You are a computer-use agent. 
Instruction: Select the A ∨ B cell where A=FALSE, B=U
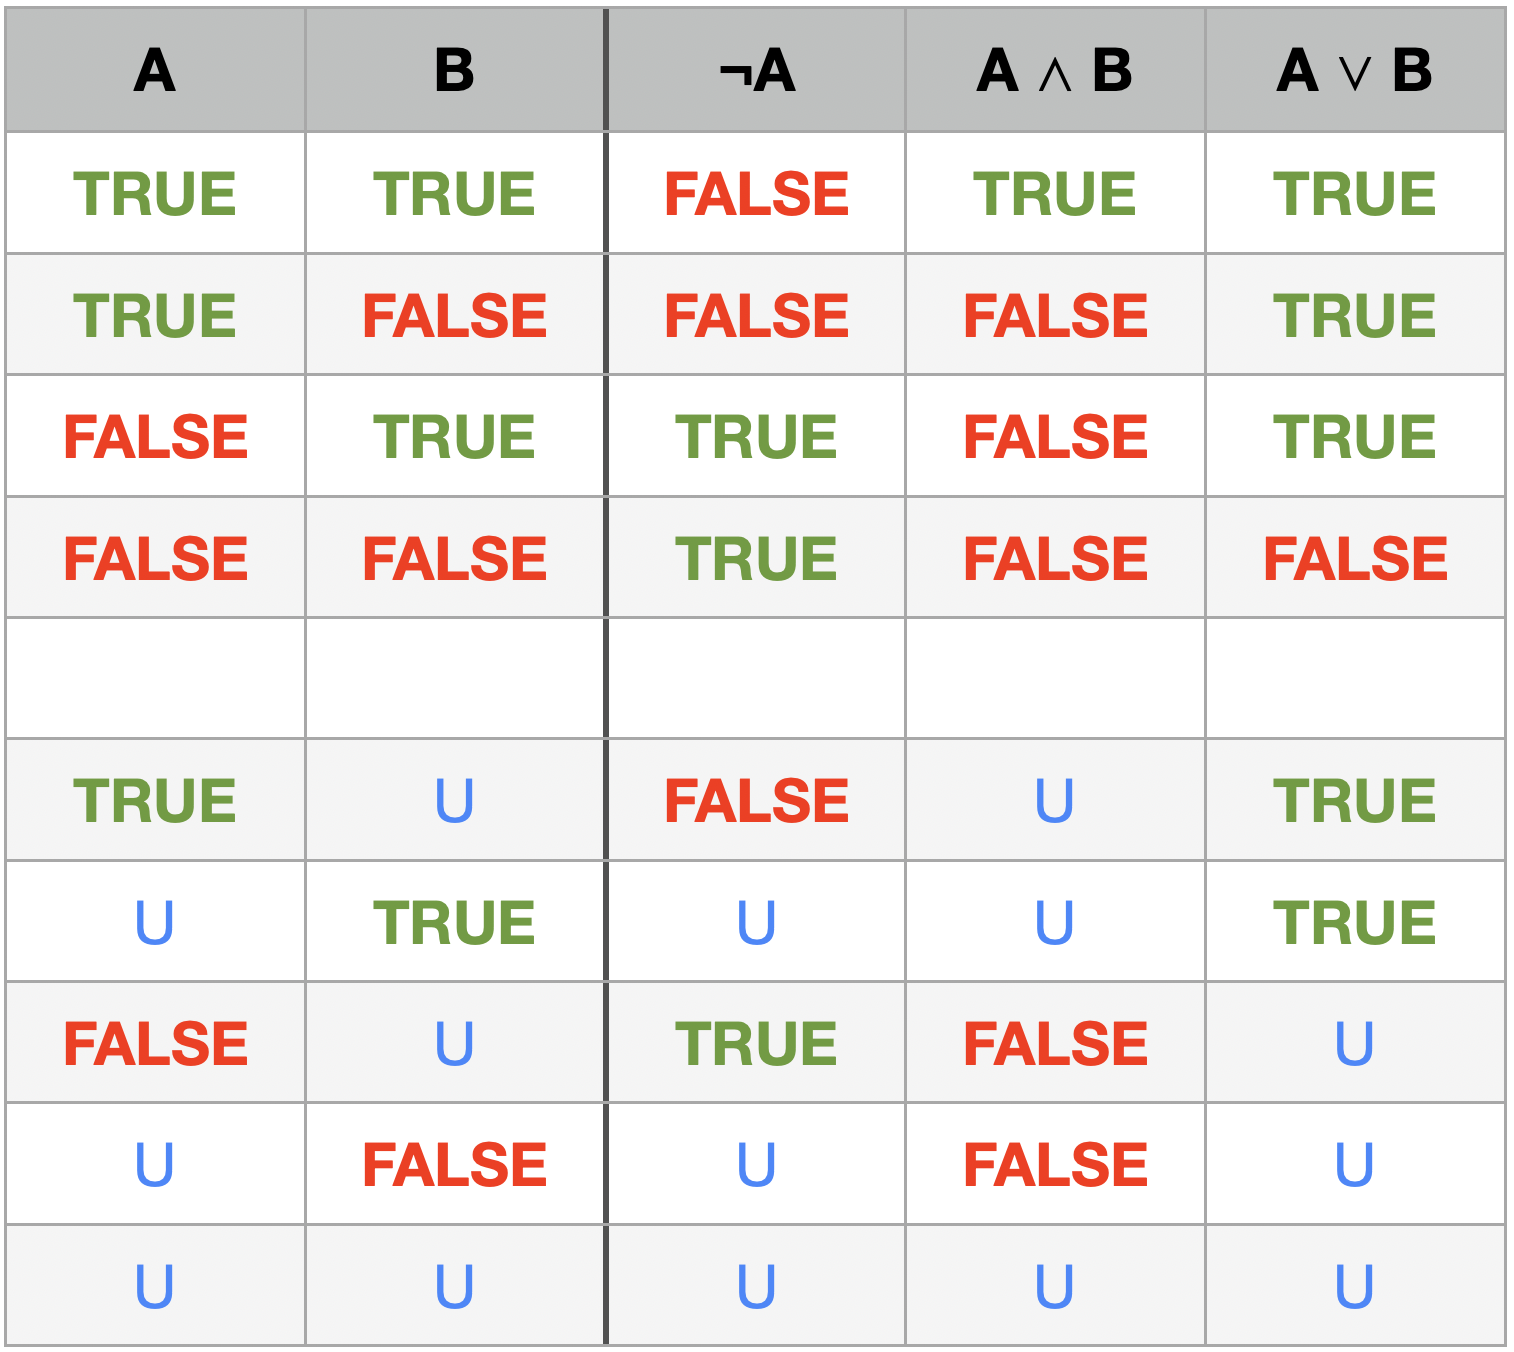click(x=1355, y=1043)
